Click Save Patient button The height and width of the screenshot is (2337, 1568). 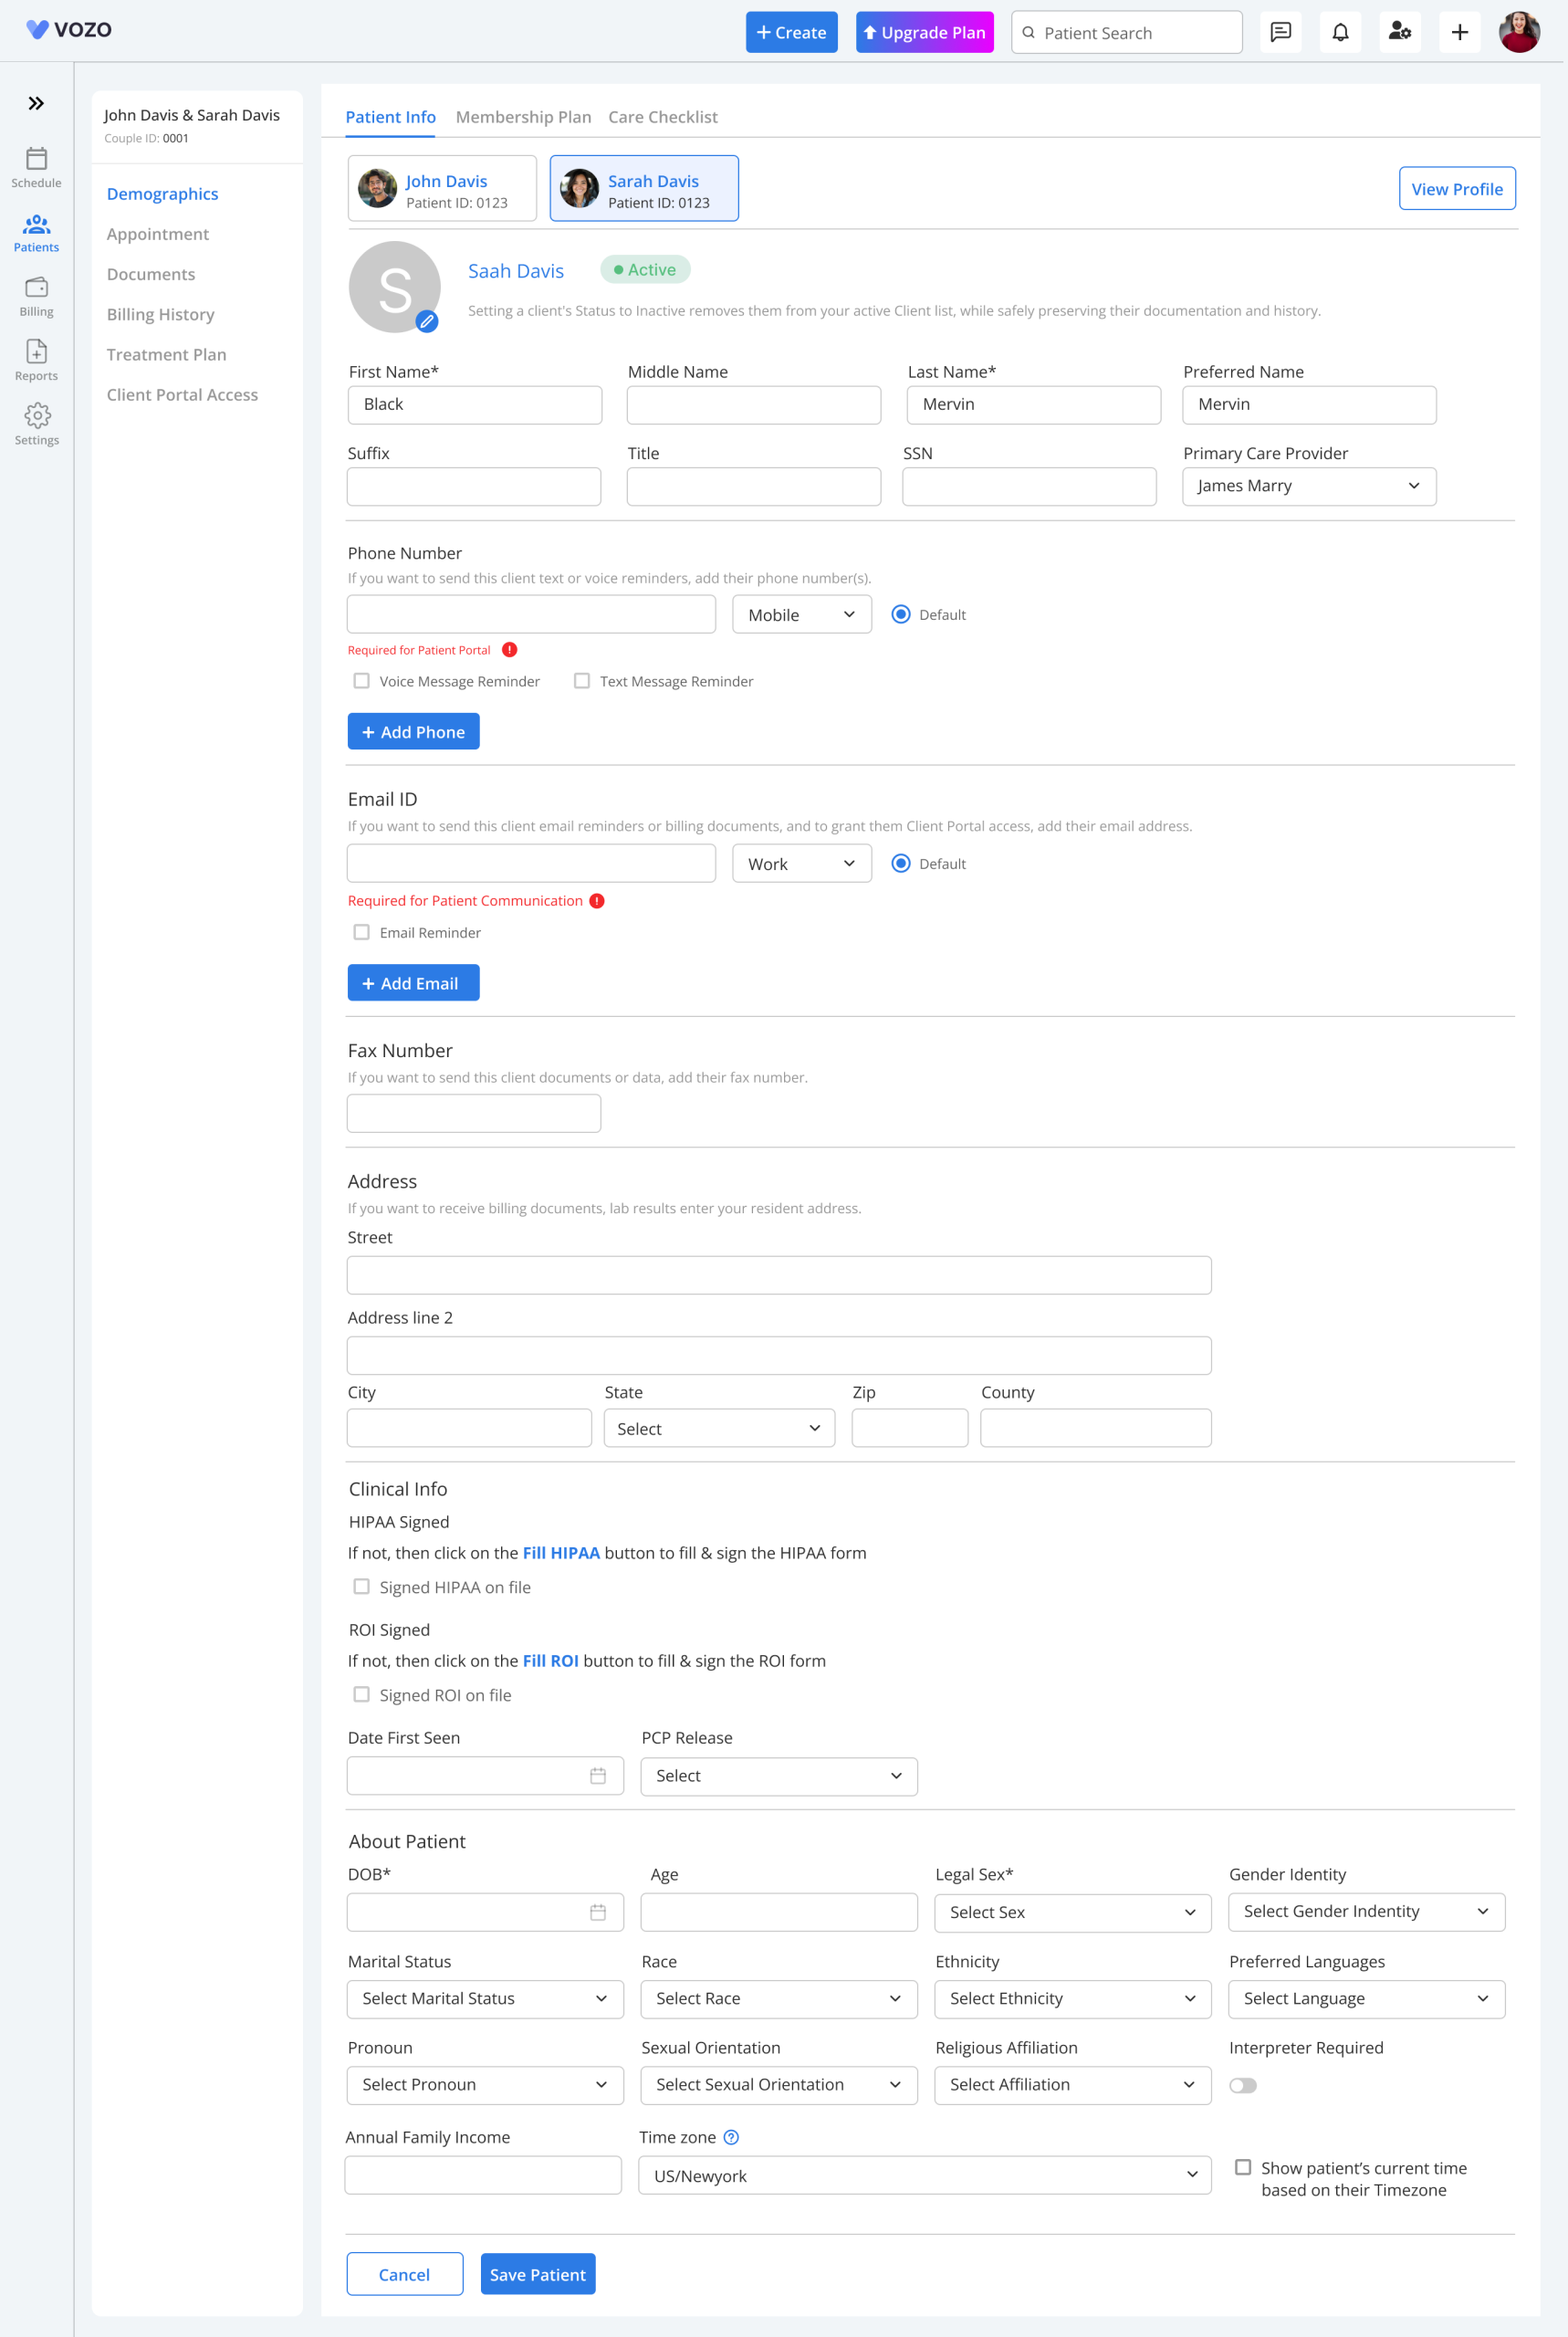pyautogui.click(x=538, y=2274)
